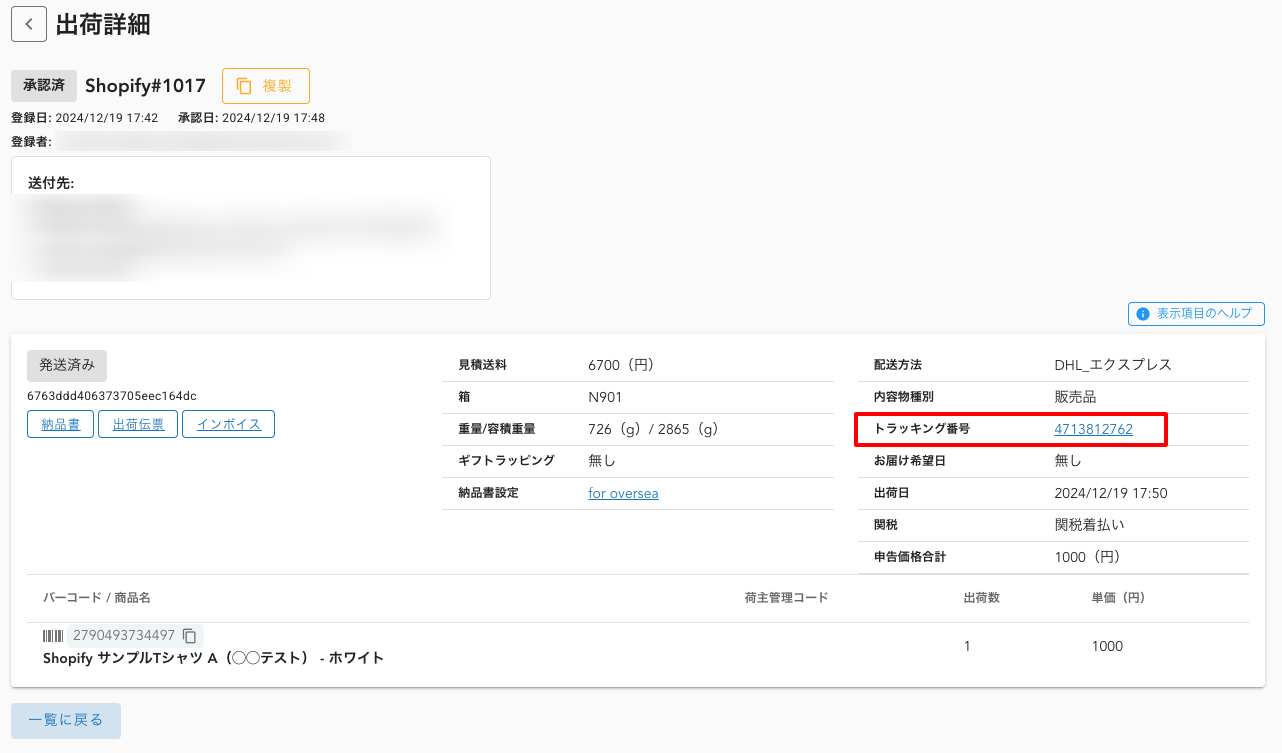The image size is (1282, 753).
Task: Open the 納品書 document
Action: pos(60,424)
